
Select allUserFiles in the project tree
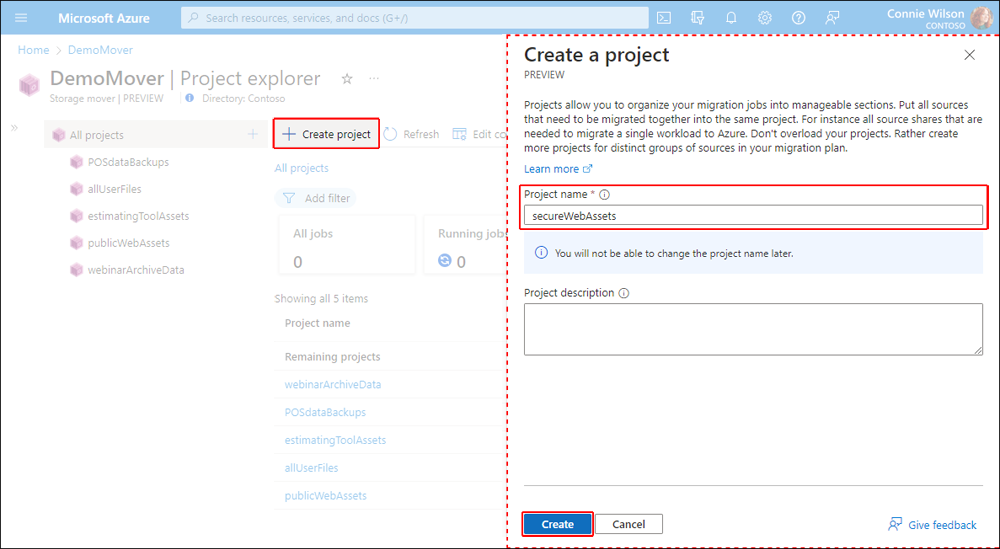coord(115,189)
